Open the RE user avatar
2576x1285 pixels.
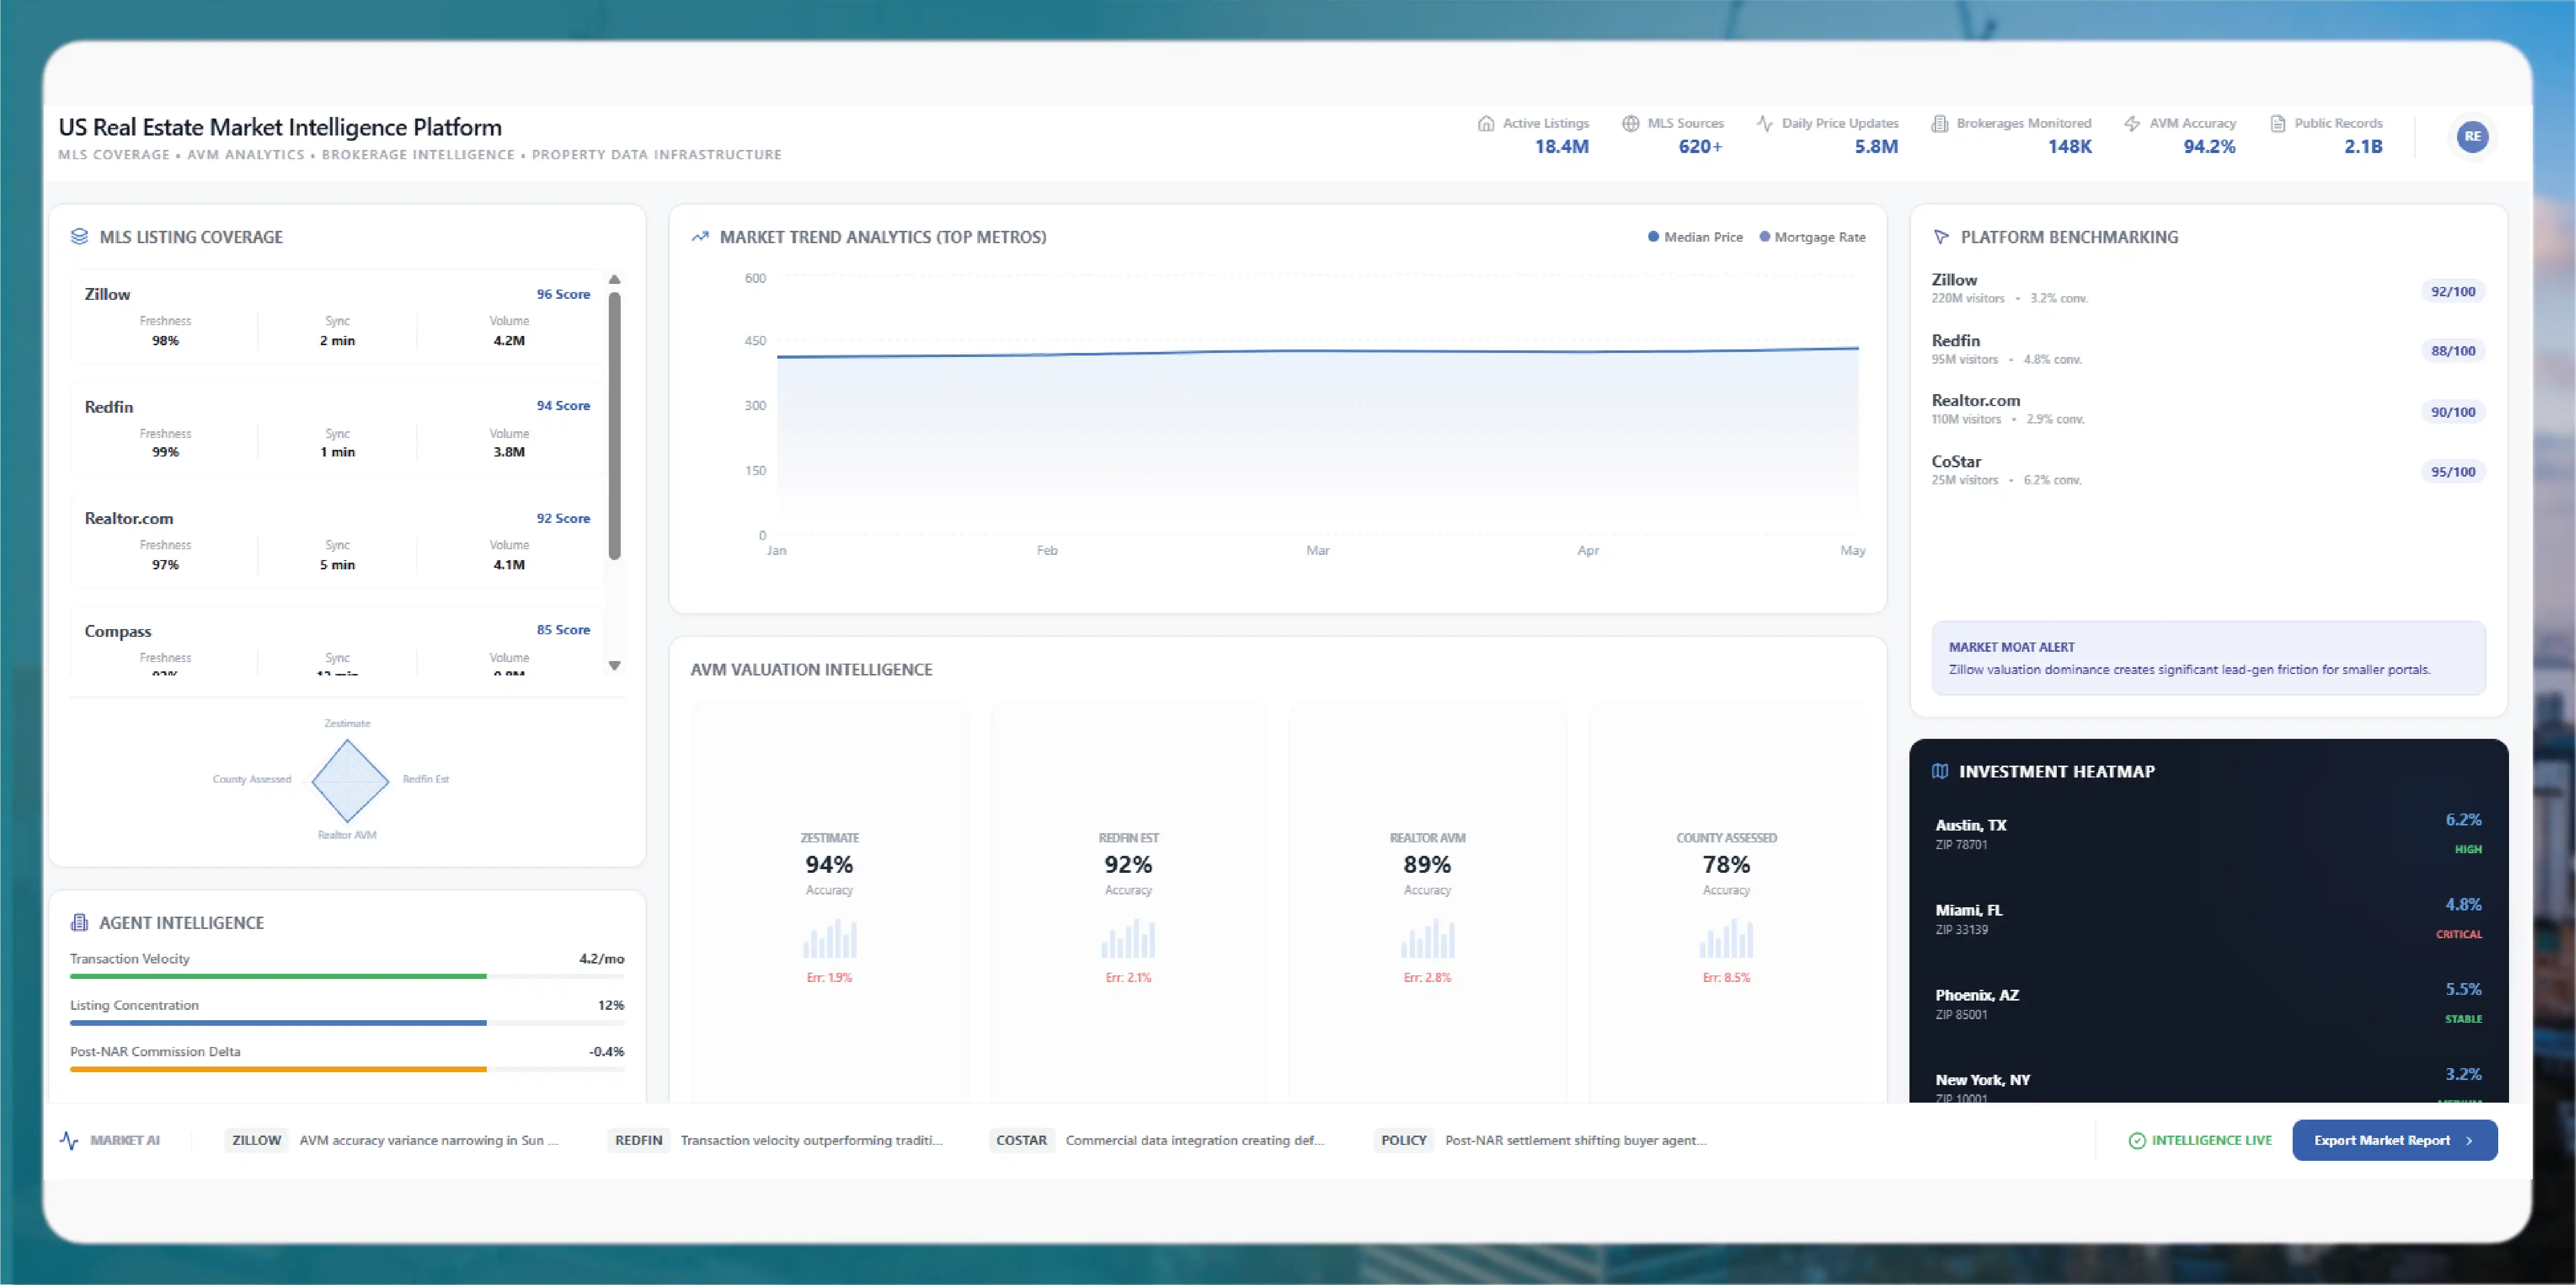pyautogui.click(x=2472, y=137)
